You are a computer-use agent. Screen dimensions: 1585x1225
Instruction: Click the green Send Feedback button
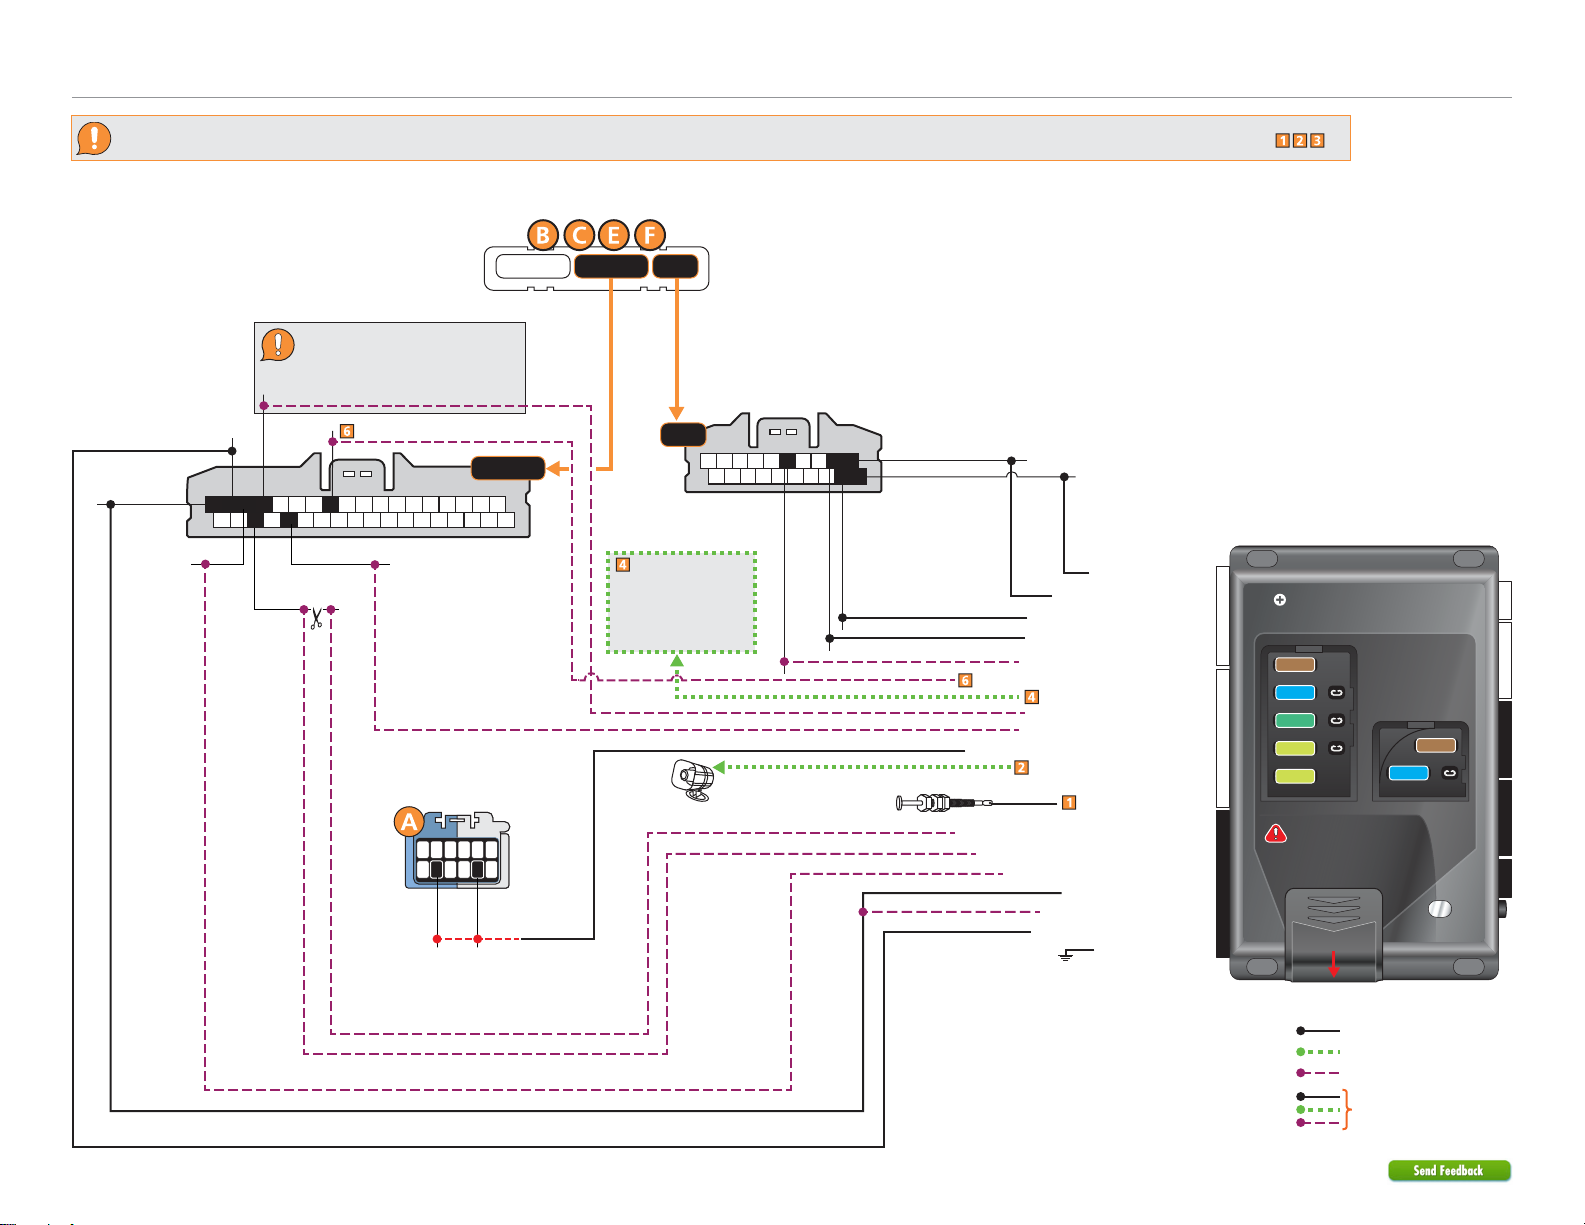(1449, 1170)
